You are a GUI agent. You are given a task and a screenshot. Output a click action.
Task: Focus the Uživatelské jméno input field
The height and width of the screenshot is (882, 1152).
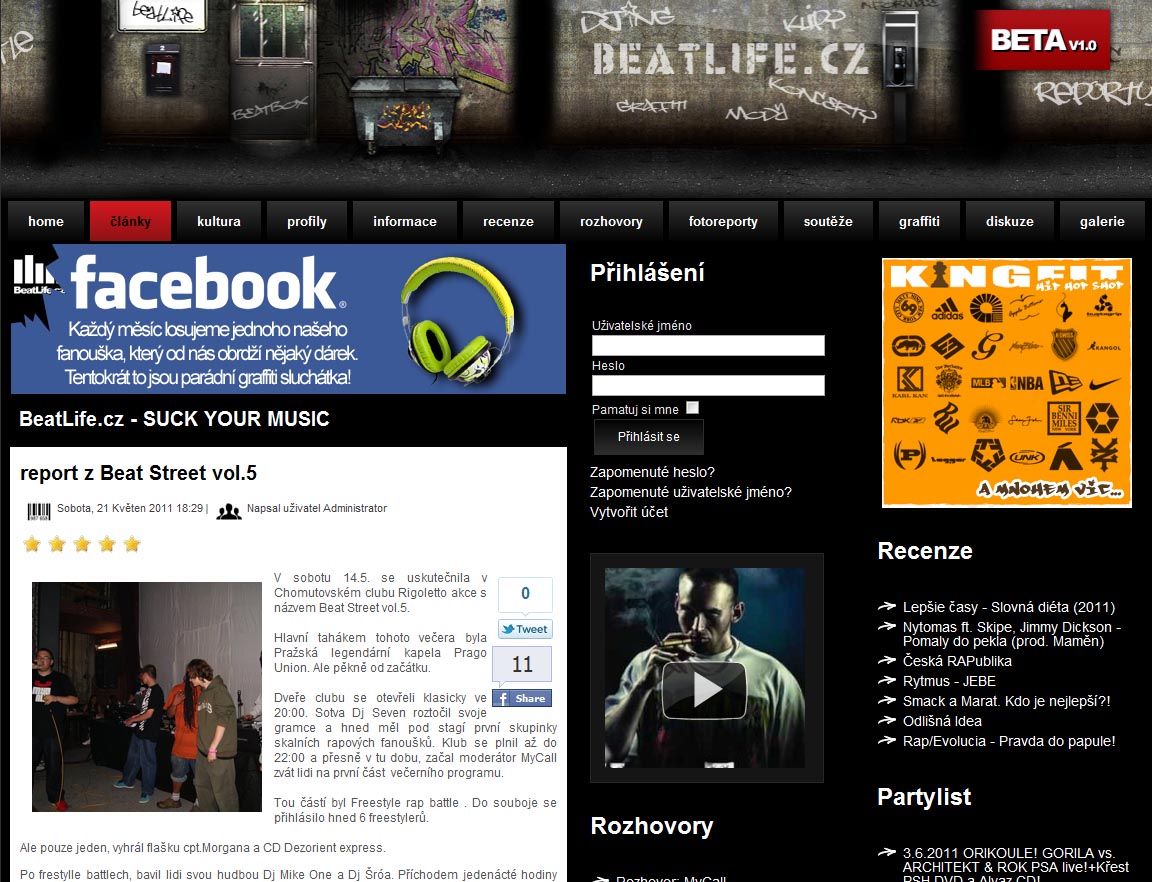coord(708,345)
